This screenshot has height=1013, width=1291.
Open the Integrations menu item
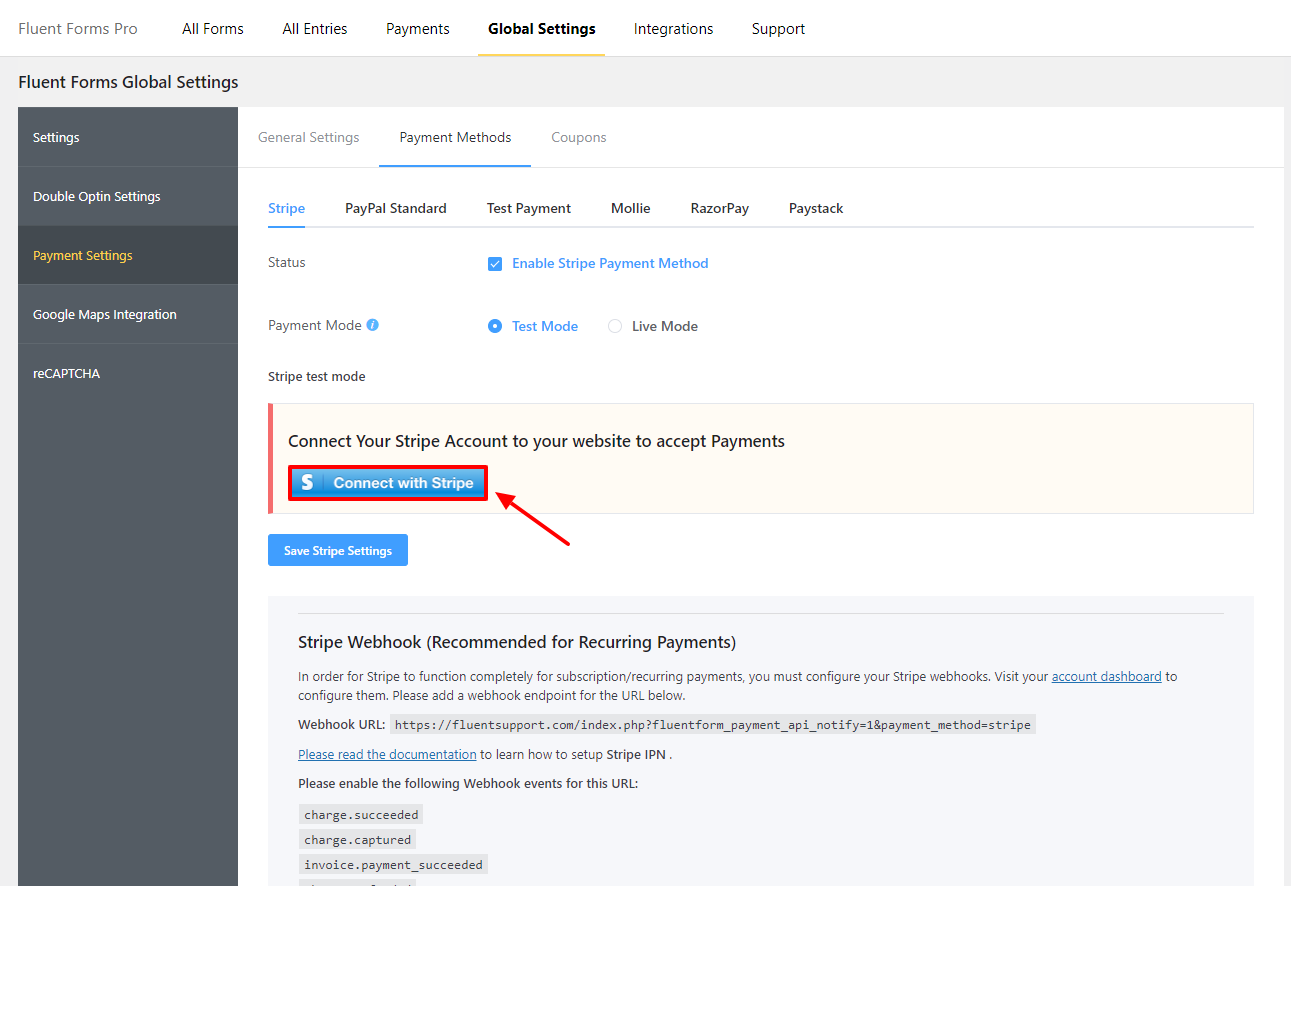[x=674, y=29]
